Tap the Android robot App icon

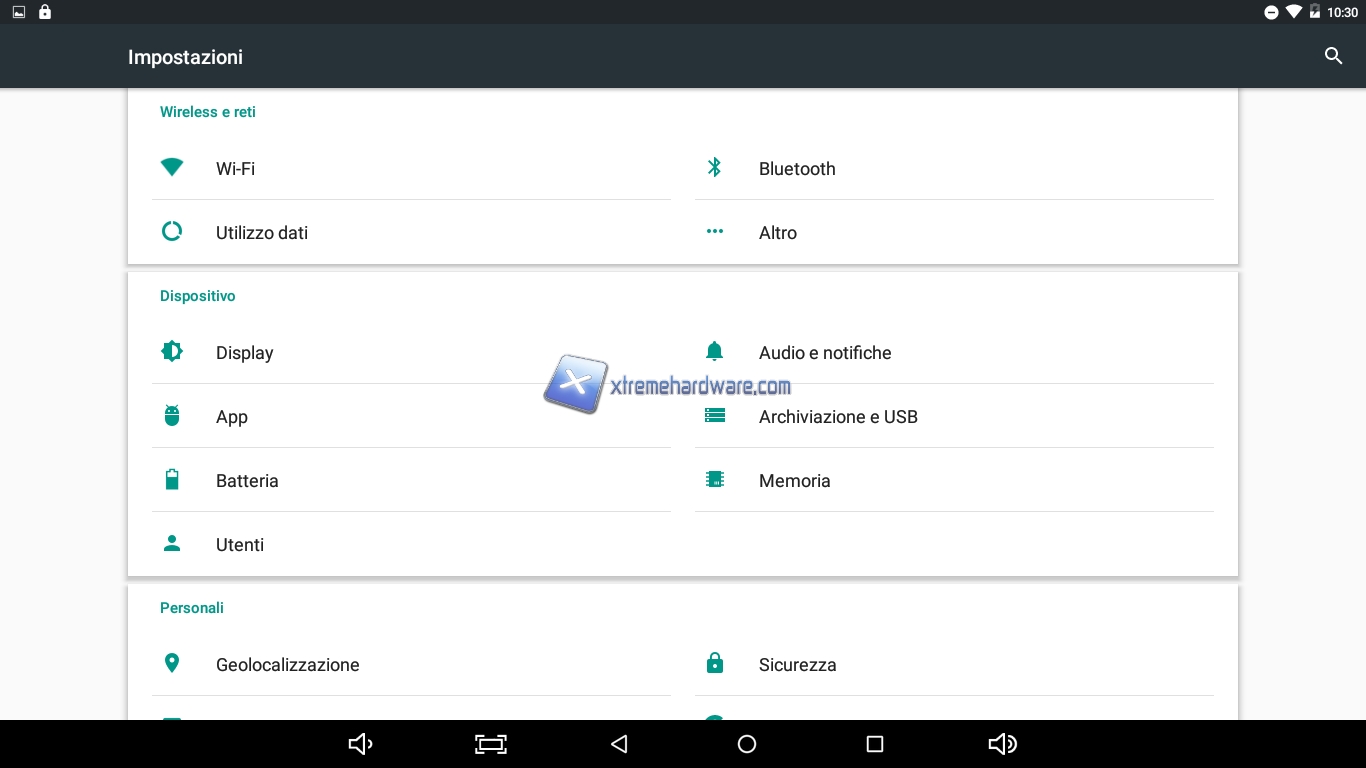tap(172, 416)
